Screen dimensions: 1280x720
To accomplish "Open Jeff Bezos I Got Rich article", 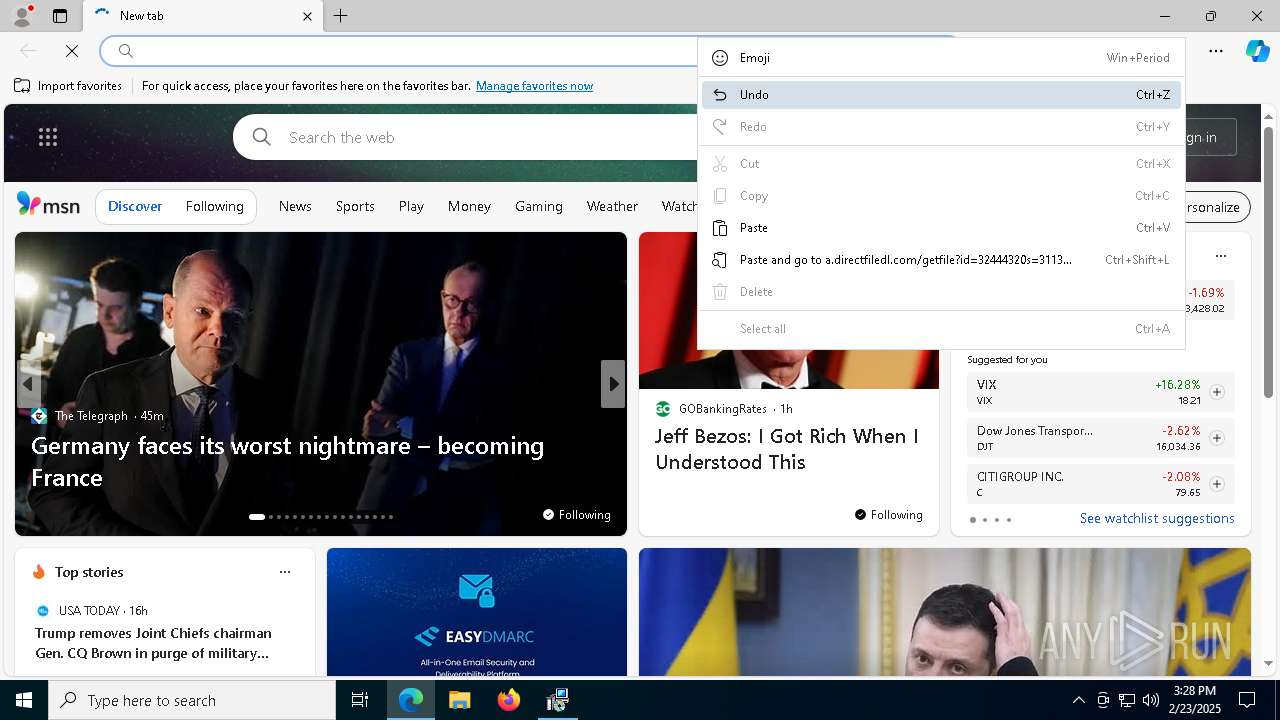I will click(787, 449).
